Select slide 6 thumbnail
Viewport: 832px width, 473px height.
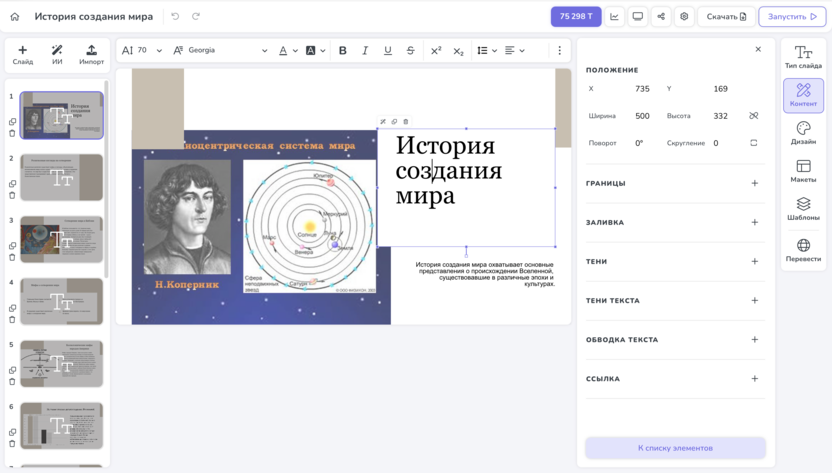[x=62, y=426]
